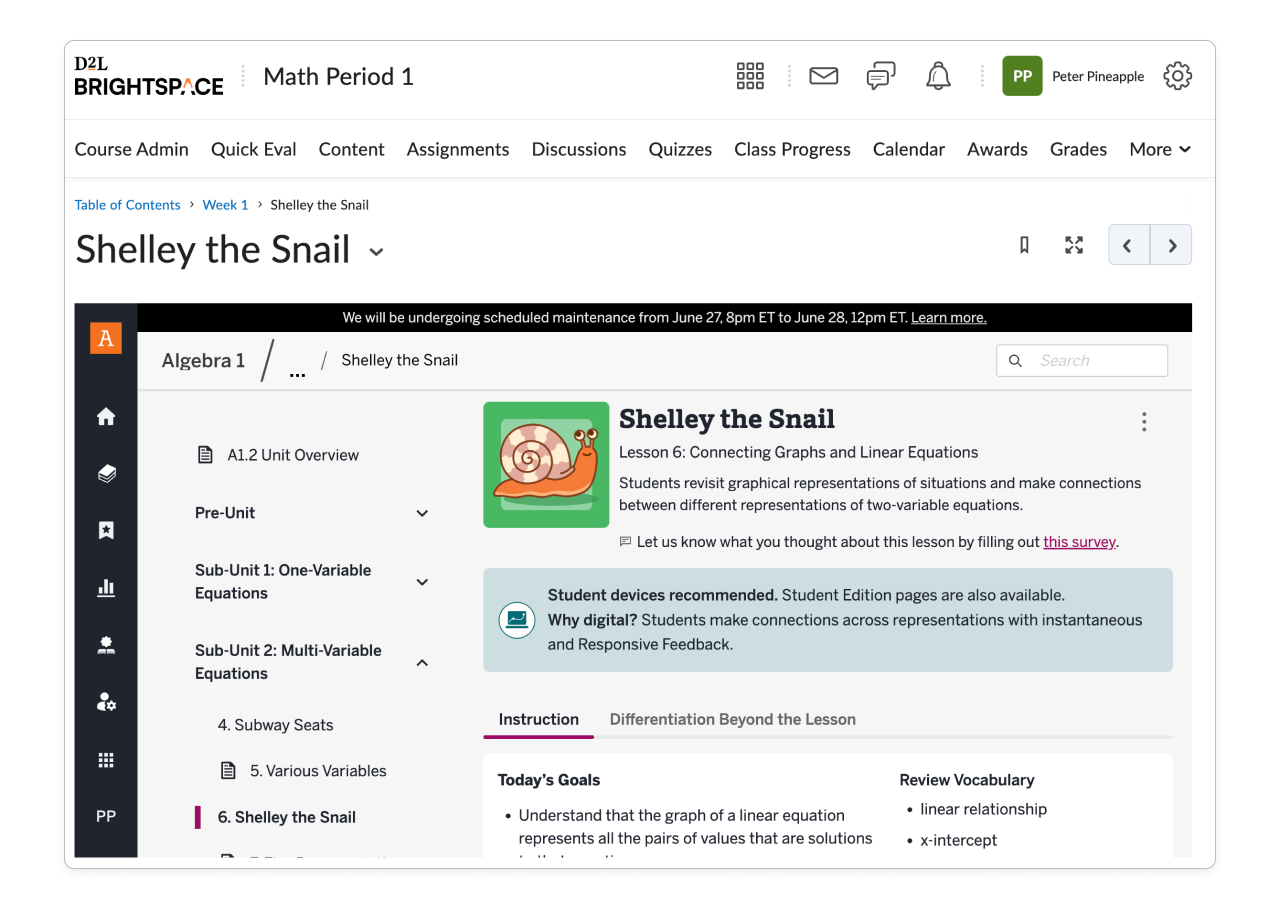This screenshot has height=909, width=1280.
Task: Open the sidebar icon below the bar chart
Action: click(x=106, y=645)
